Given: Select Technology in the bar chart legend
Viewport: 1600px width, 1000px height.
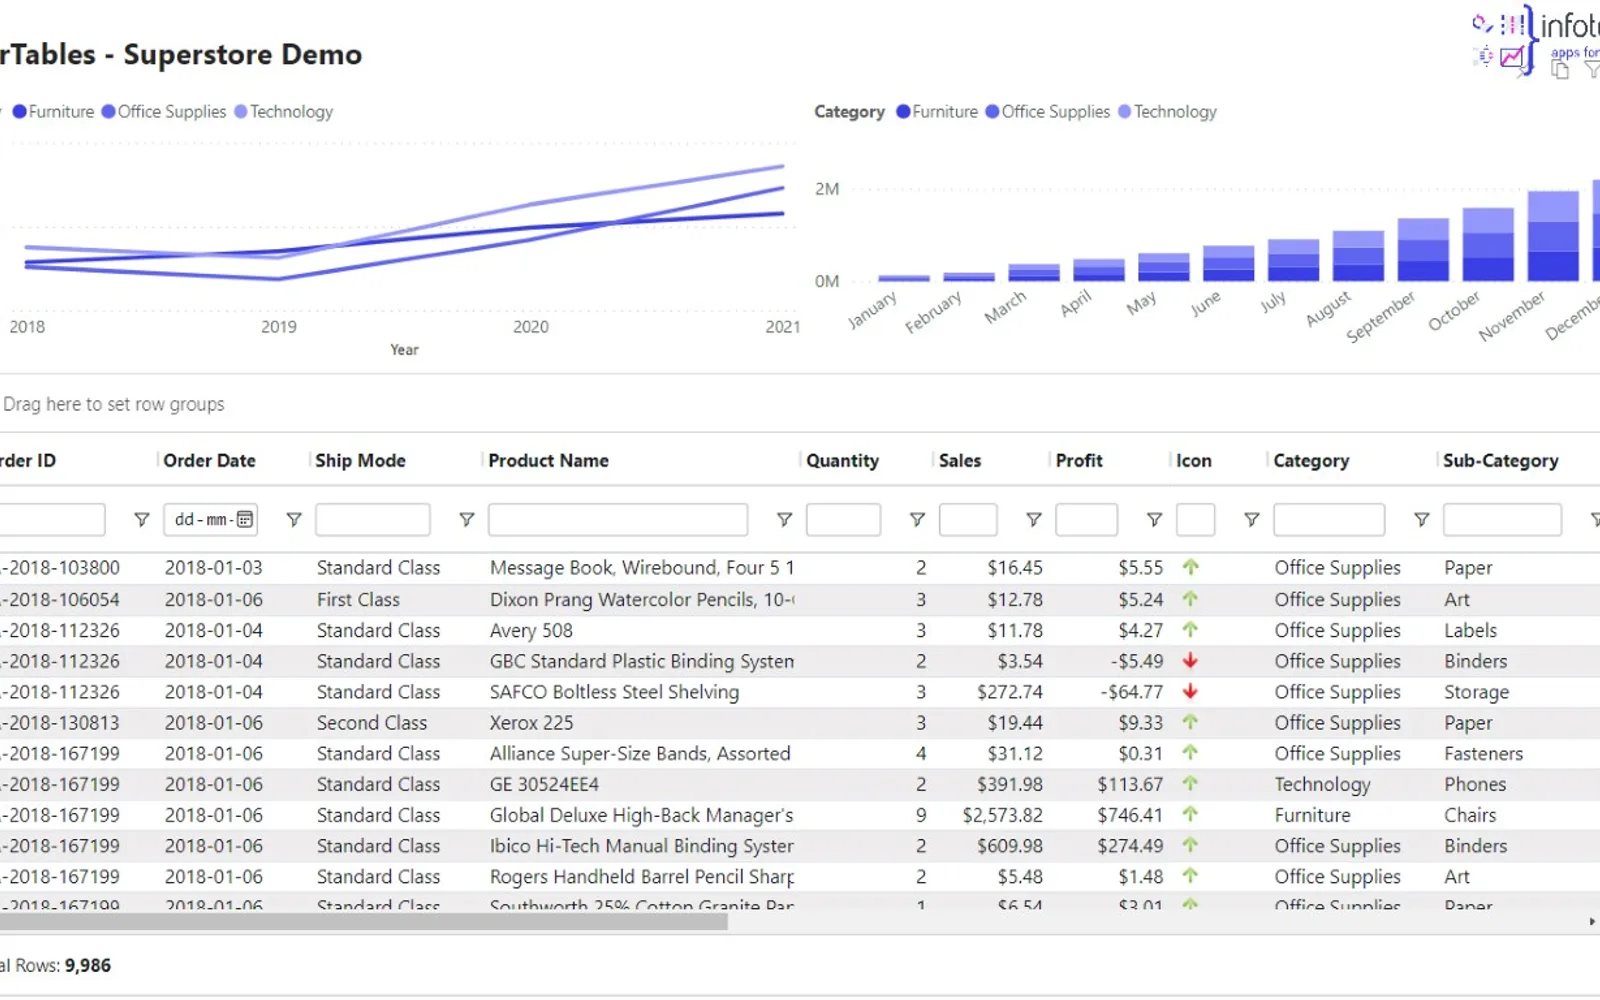Looking at the screenshot, I should click(1167, 111).
